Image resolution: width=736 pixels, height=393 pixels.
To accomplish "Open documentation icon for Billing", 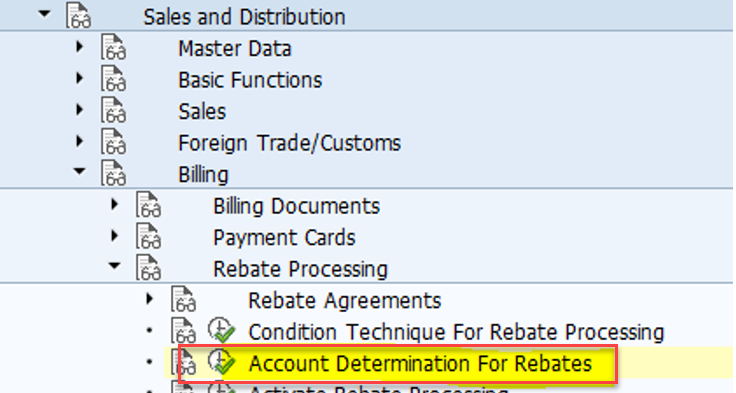I will pos(113,173).
